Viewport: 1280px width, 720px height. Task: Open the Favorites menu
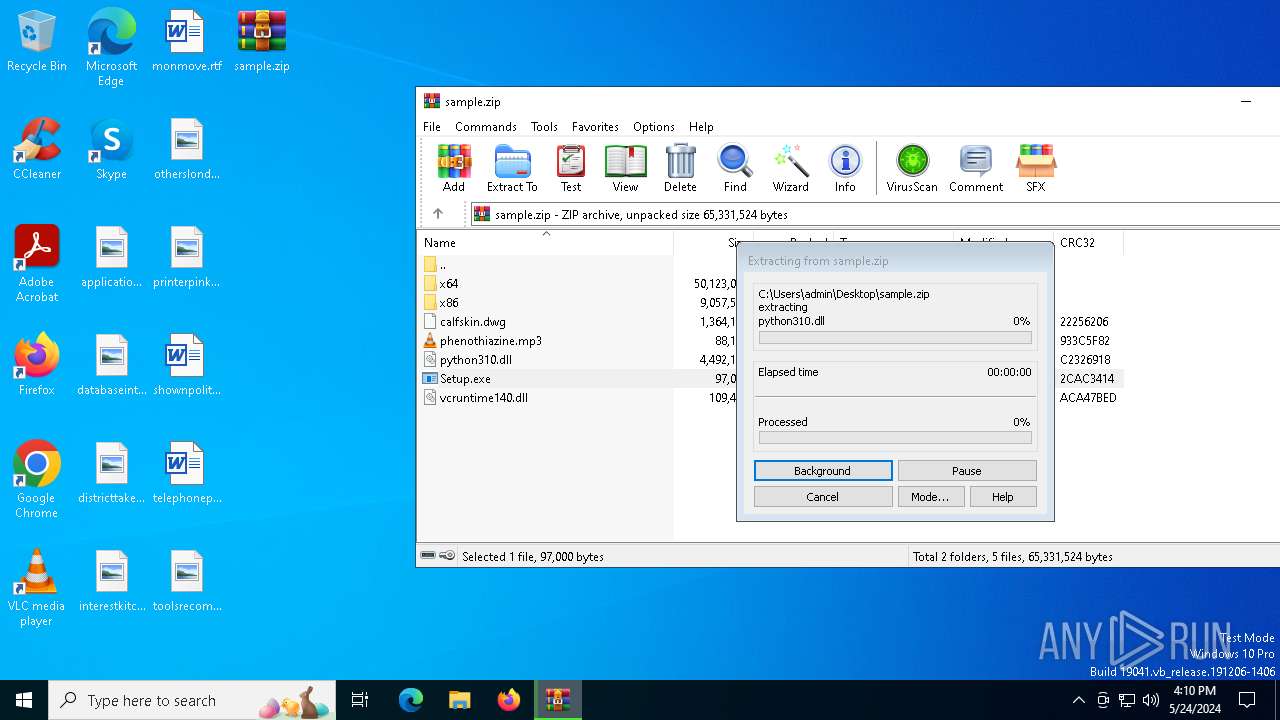coord(595,127)
